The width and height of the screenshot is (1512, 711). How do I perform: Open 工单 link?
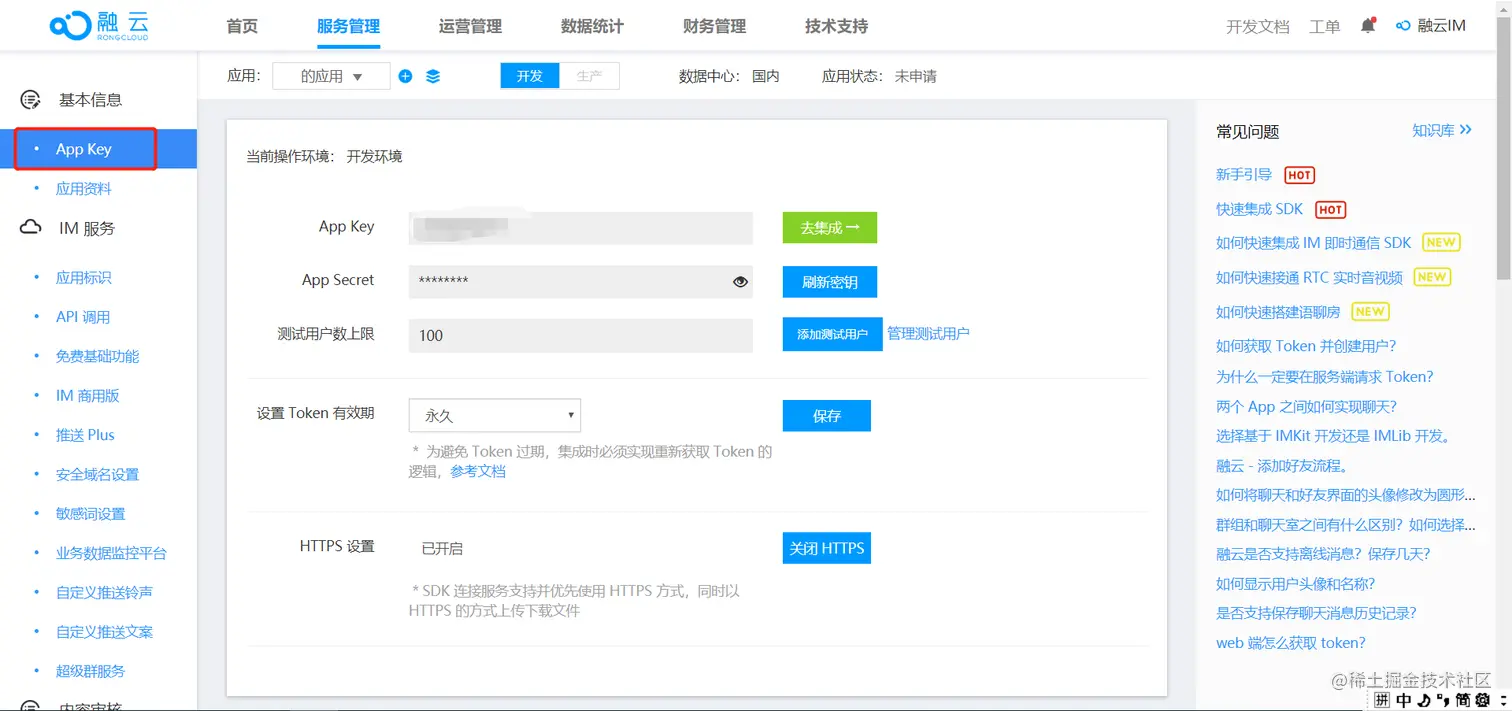[1325, 27]
